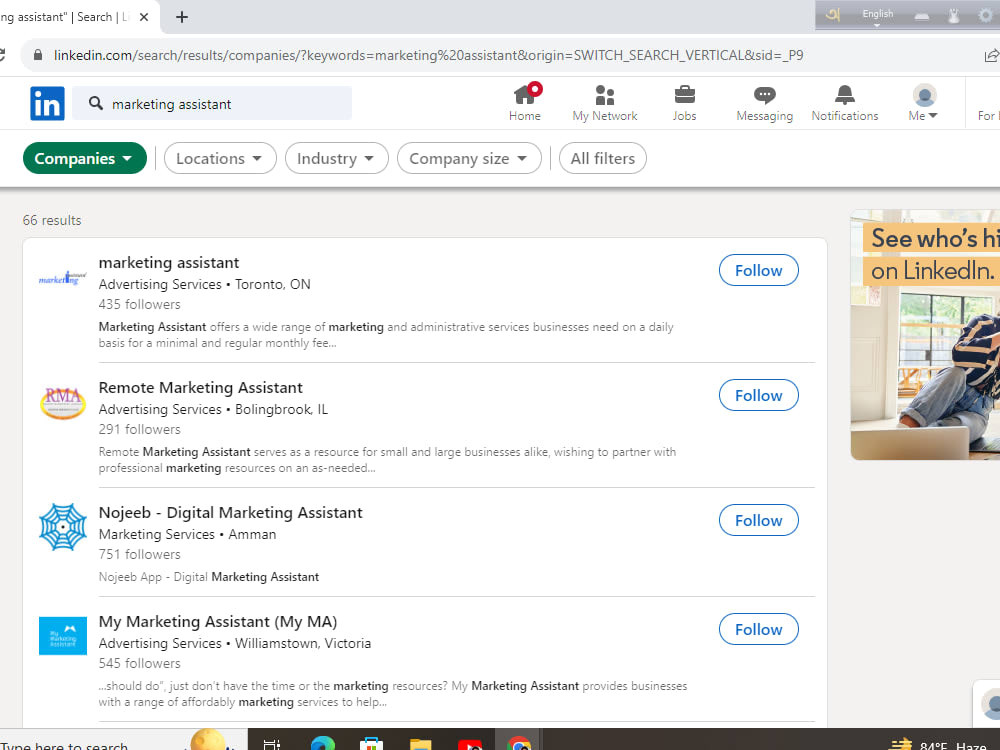1000x750 pixels.
Task: Open the Companies filter dropdown
Action: pyautogui.click(x=85, y=158)
